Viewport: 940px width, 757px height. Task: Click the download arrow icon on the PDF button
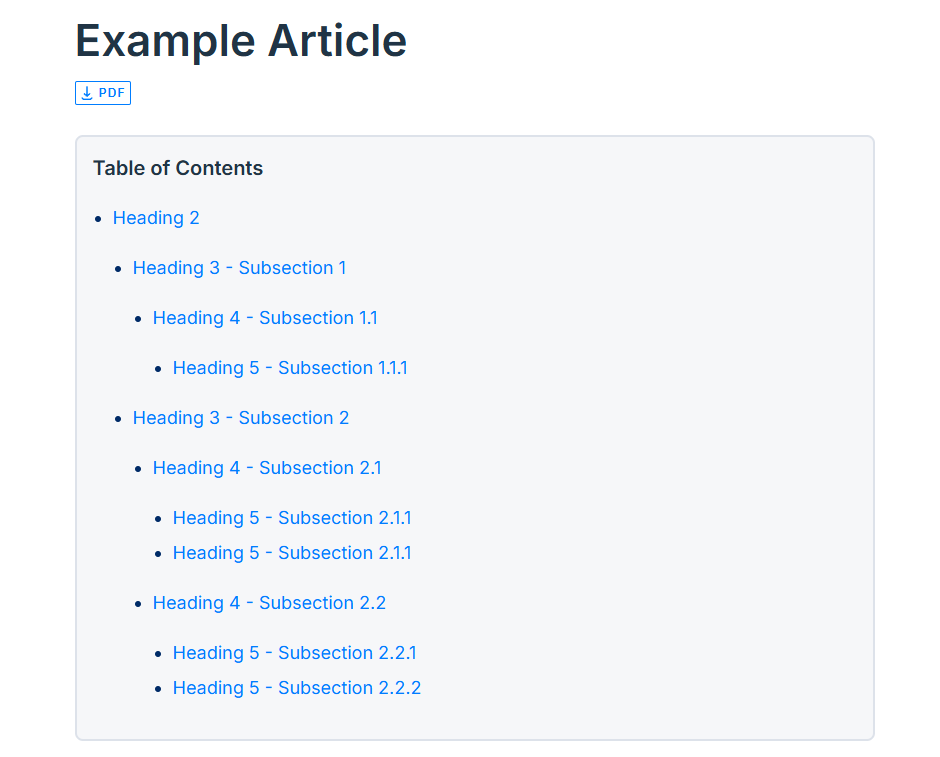pyautogui.click(x=87, y=93)
